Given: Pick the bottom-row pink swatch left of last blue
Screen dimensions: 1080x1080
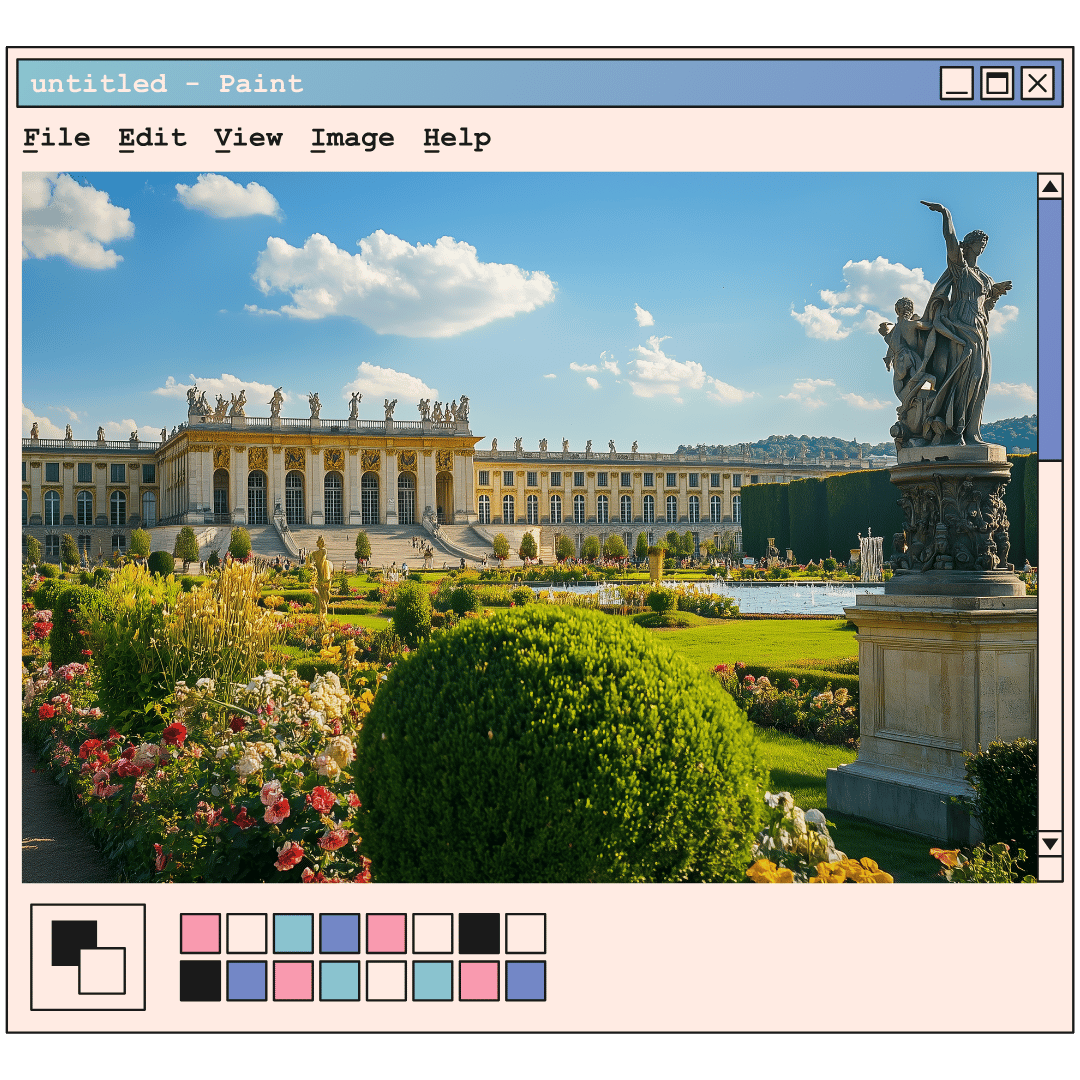Looking at the screenshot, I should coord(479,981).
